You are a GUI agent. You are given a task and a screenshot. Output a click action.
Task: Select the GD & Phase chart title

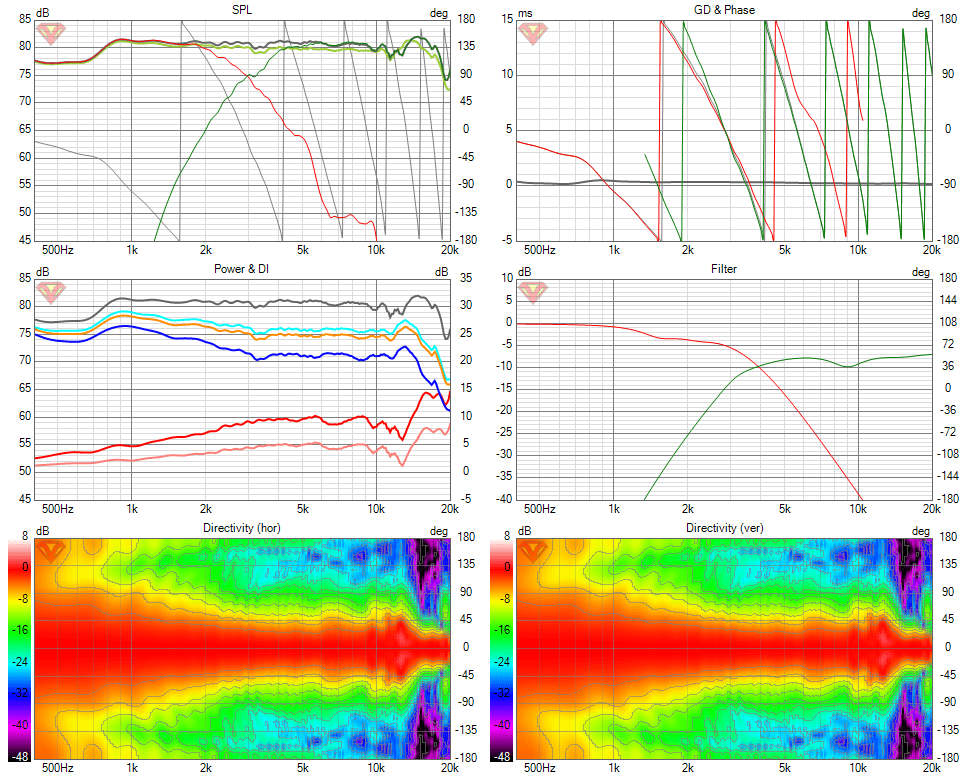724,10
